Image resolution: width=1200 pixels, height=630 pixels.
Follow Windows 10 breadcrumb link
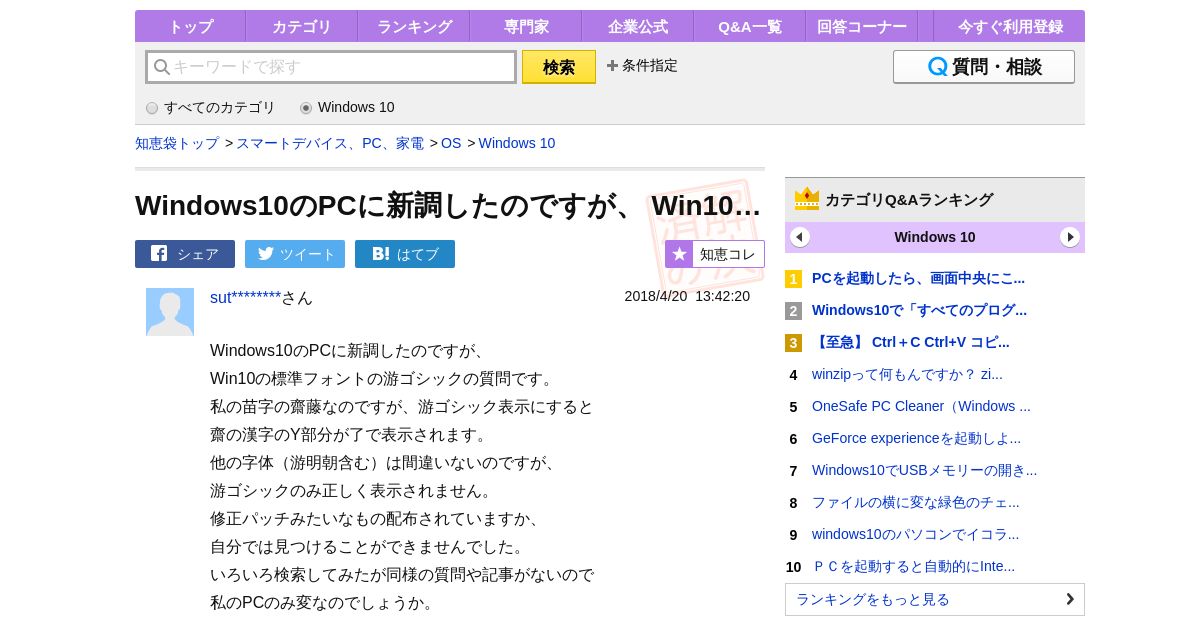click(x=517, y=143)
